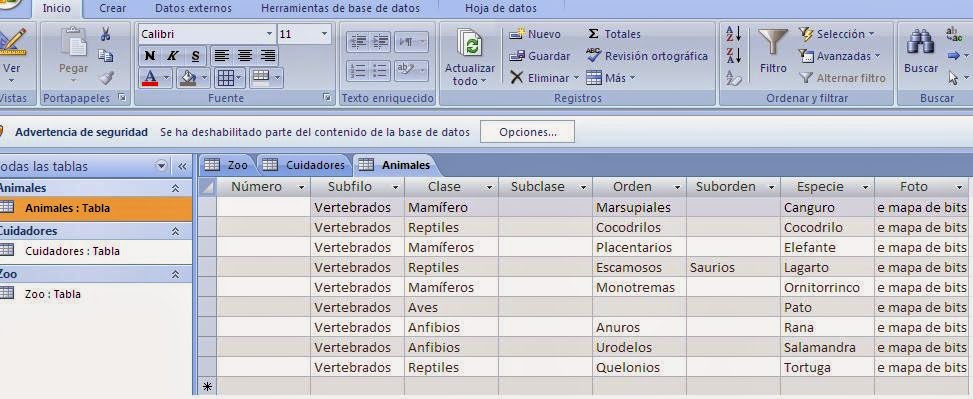Click the Cut scissors icon
This screenshot has width=973, height=399.
pyautogui.click(x=105, y=34)
